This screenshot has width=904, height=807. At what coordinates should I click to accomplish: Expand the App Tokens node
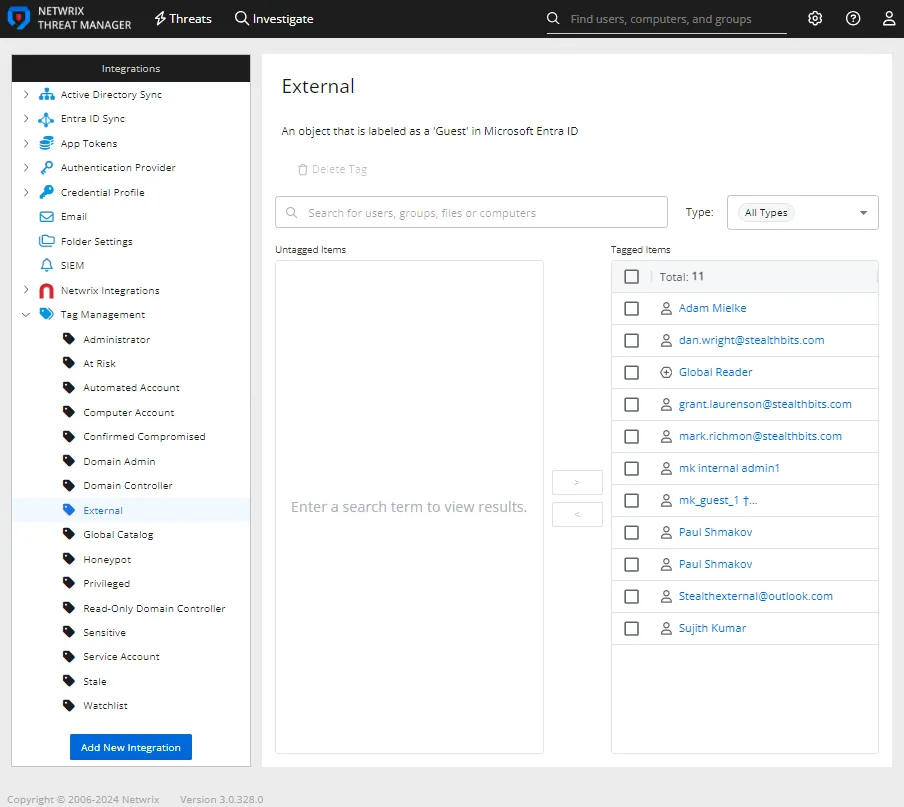point(26,143)
